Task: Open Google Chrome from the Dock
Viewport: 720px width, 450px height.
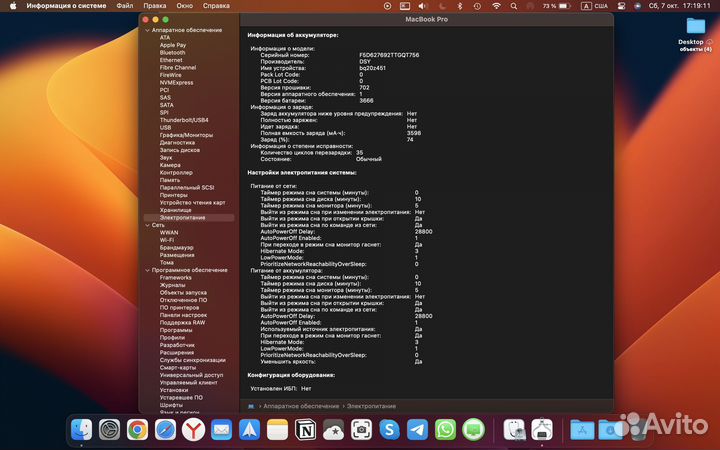Action: 138,430
